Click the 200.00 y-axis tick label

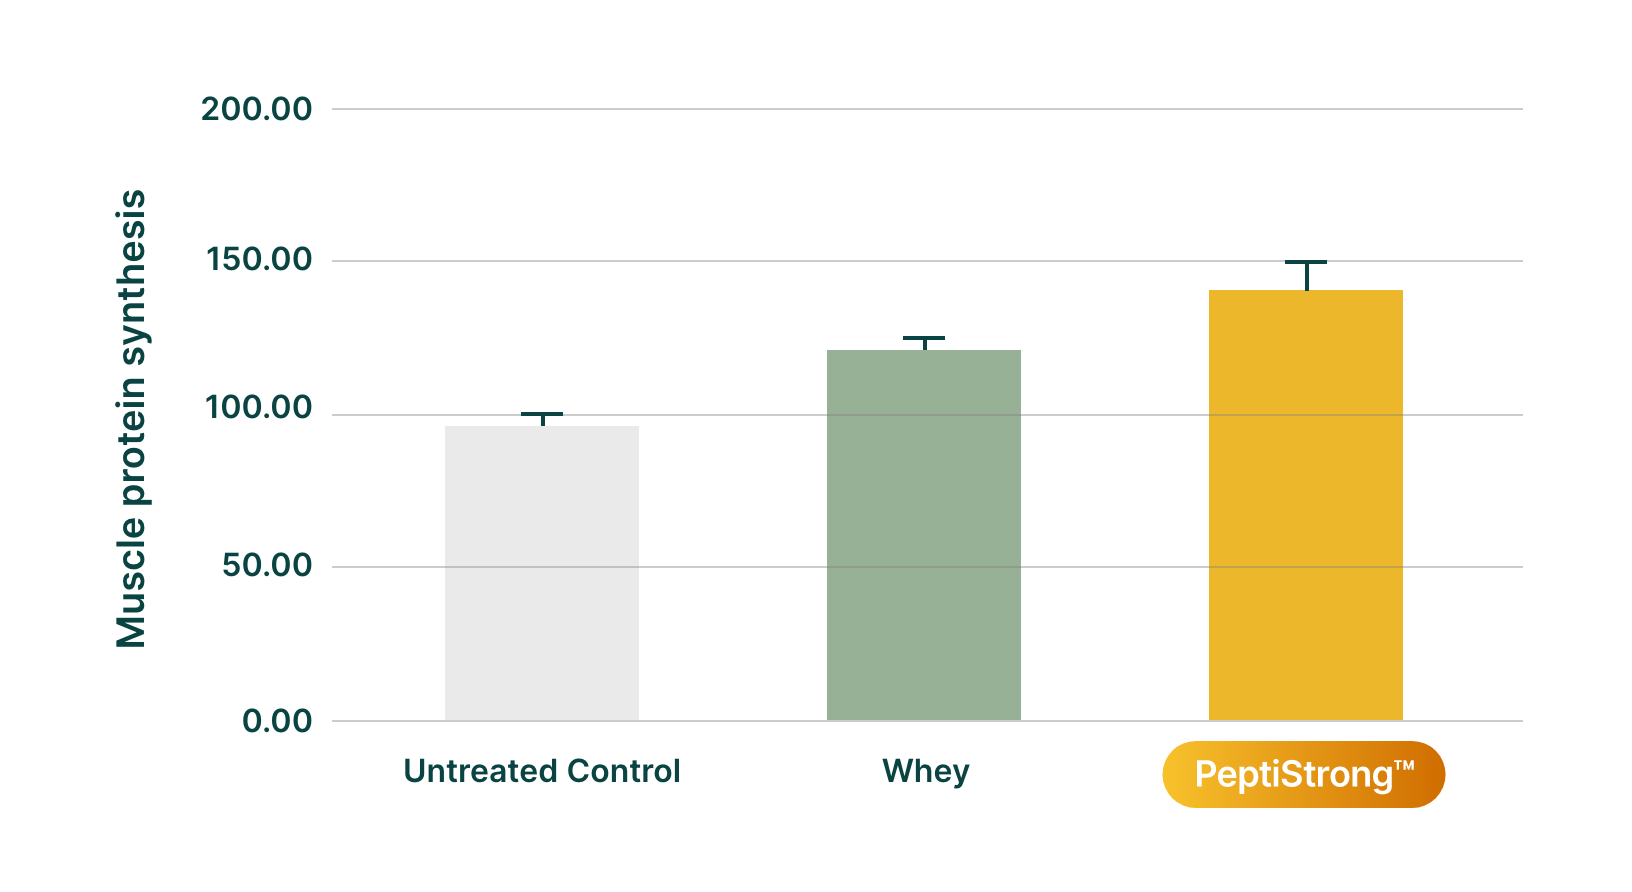click(x=257, y=108)
